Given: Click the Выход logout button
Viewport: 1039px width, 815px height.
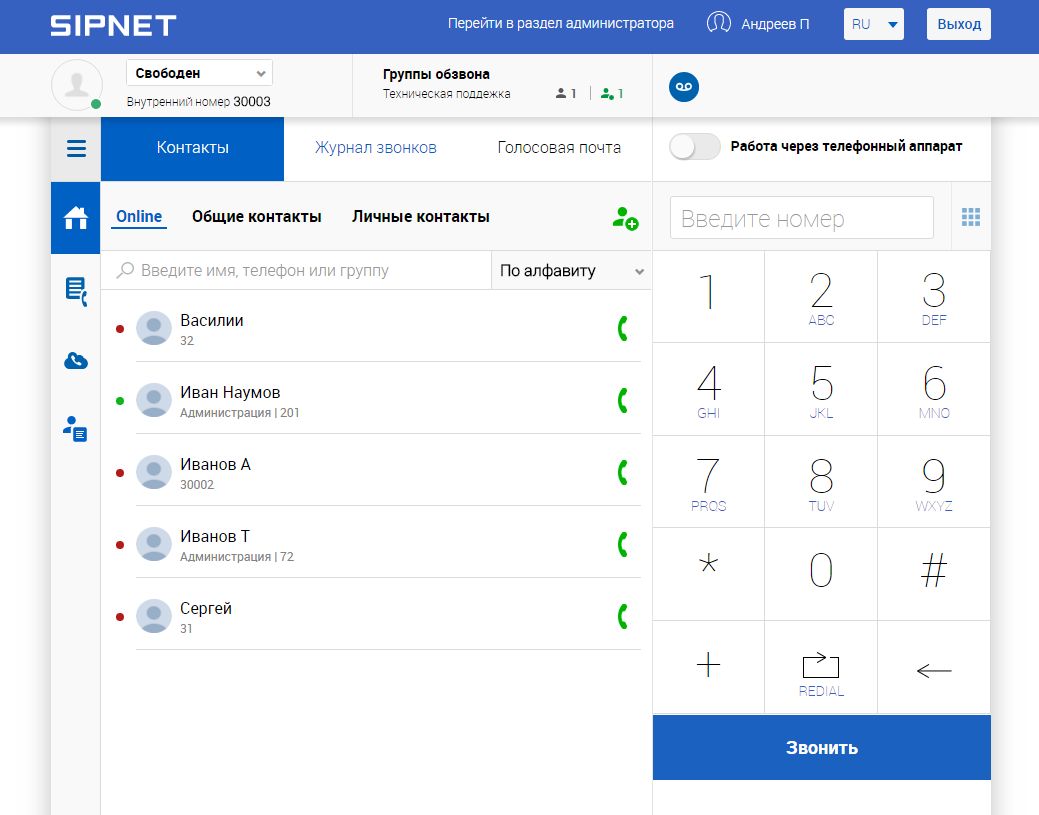Looking at the screenshot, I should click(958, 25).
